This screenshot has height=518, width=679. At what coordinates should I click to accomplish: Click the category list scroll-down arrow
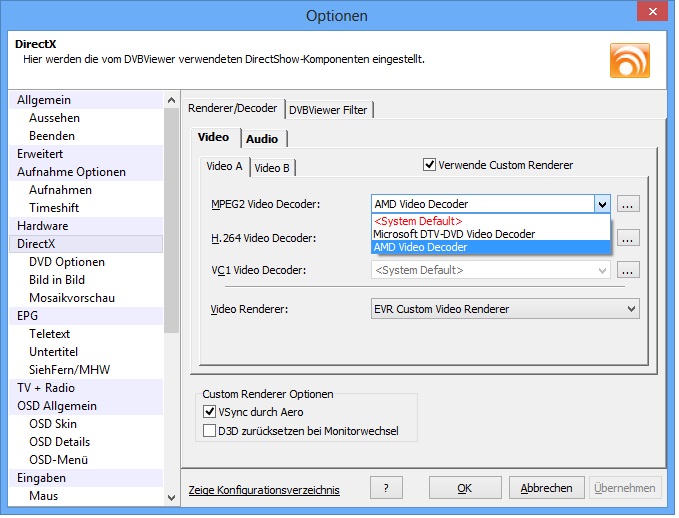point(172,499)
